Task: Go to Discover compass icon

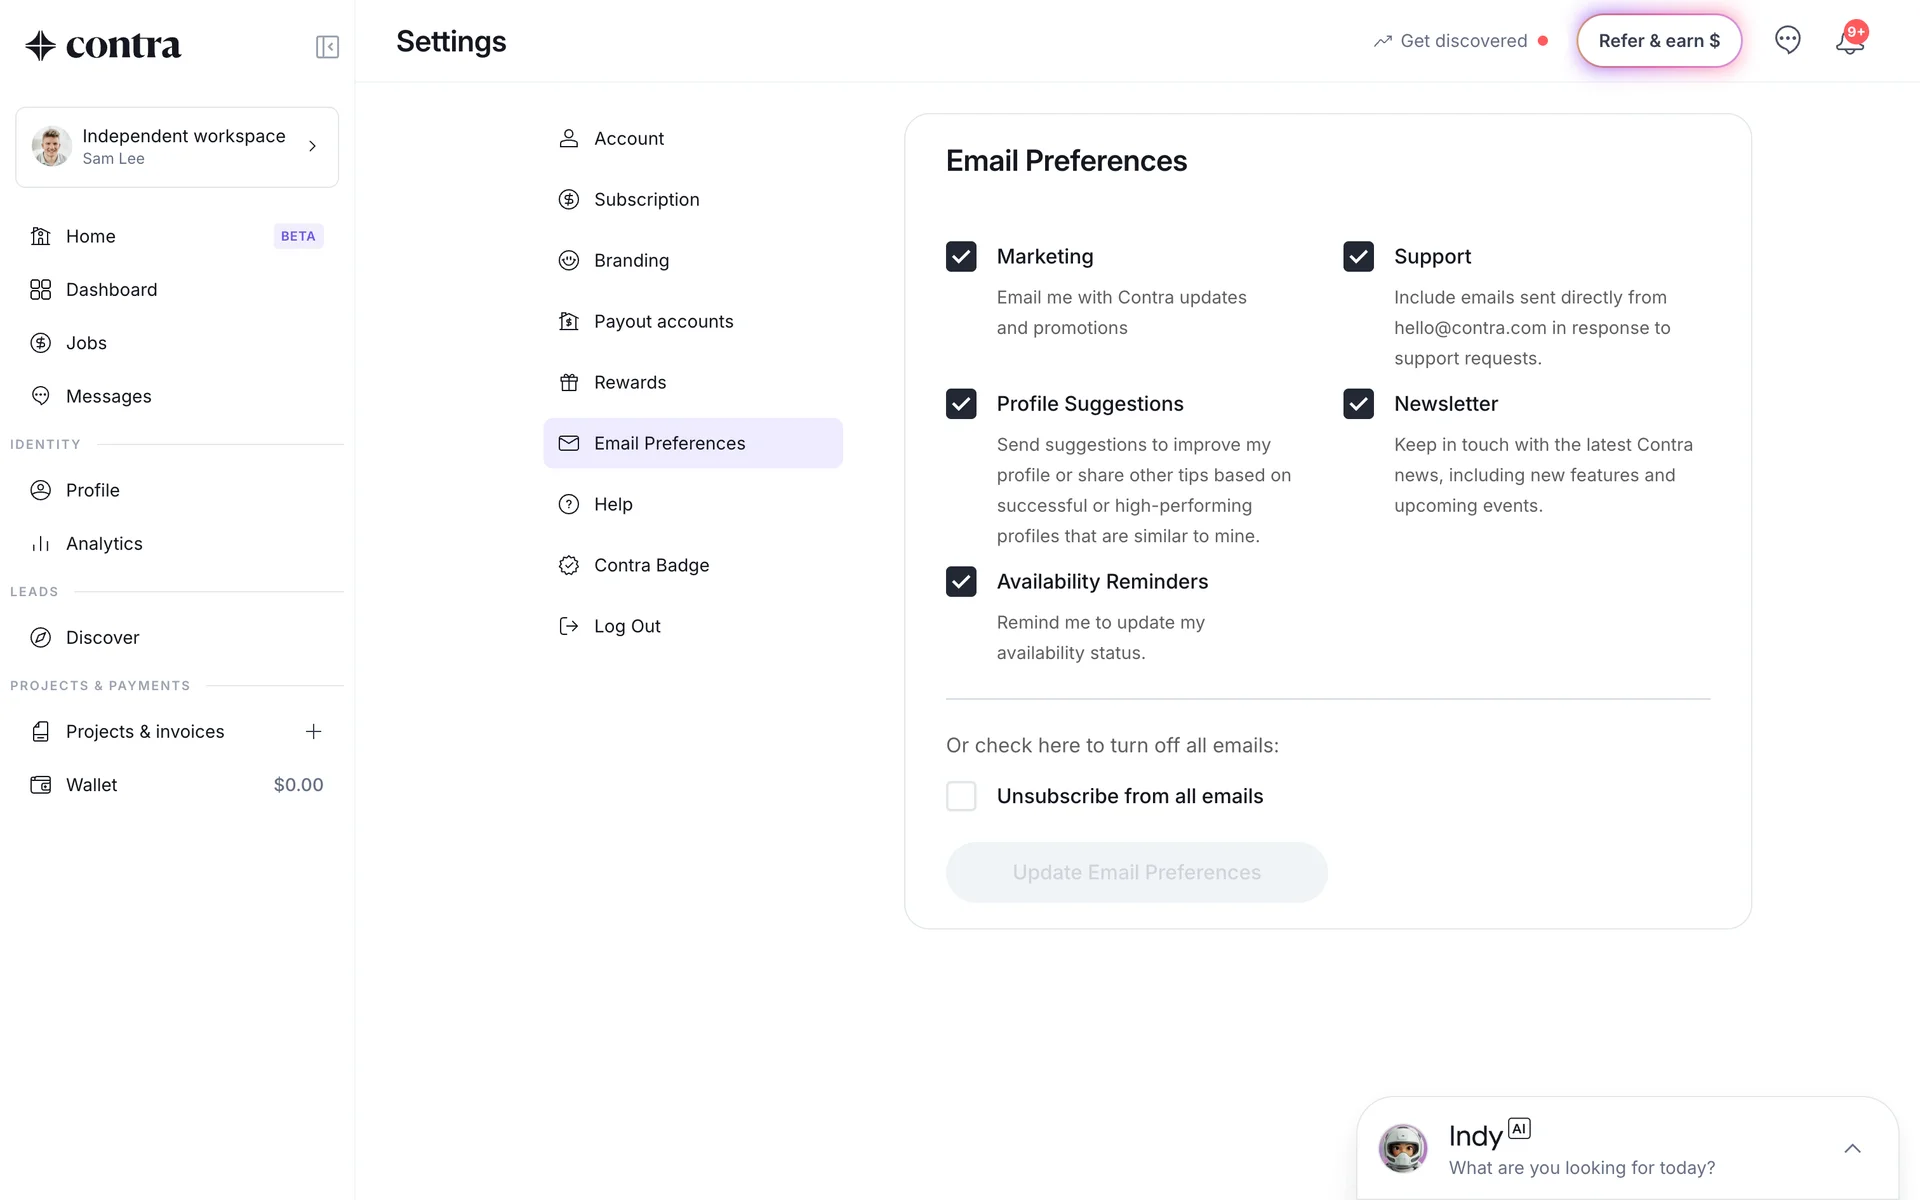Action: pos(41,638)
